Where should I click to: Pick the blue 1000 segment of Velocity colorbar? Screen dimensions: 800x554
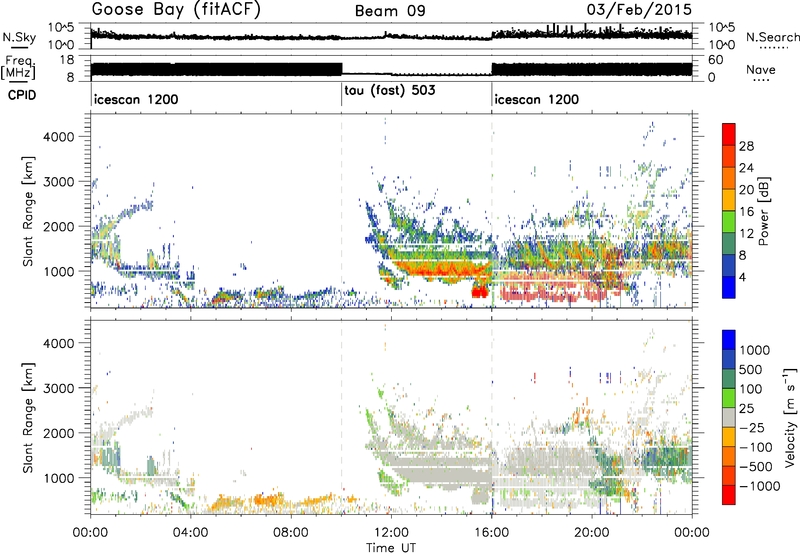click(729, 340)
